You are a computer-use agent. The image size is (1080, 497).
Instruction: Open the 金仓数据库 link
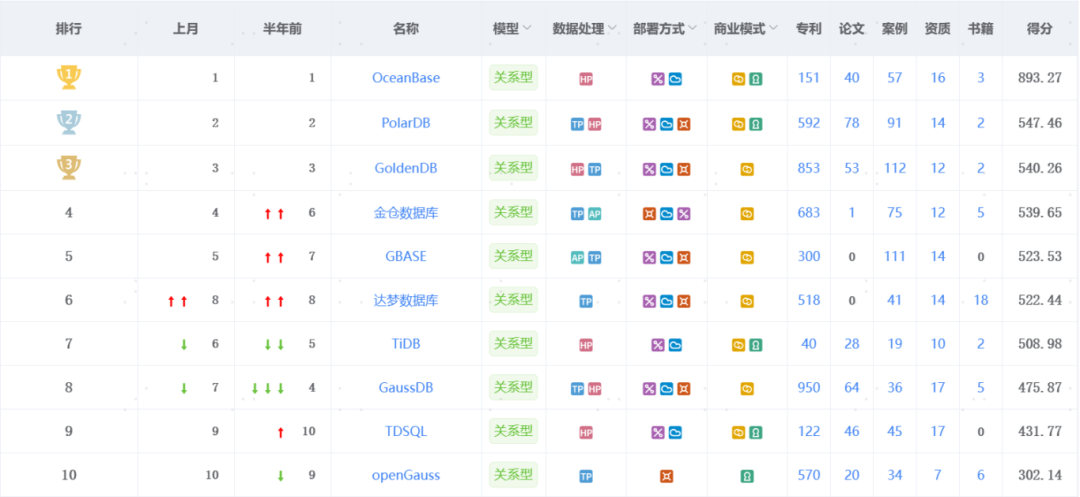point(406,213)
